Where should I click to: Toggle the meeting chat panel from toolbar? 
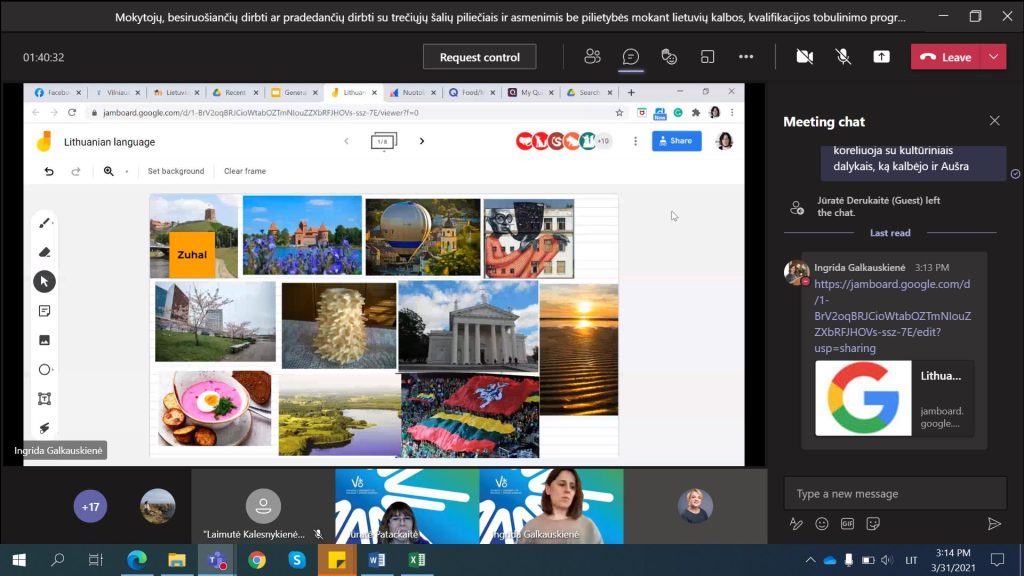pyautogui.click(x=631, y=57)
